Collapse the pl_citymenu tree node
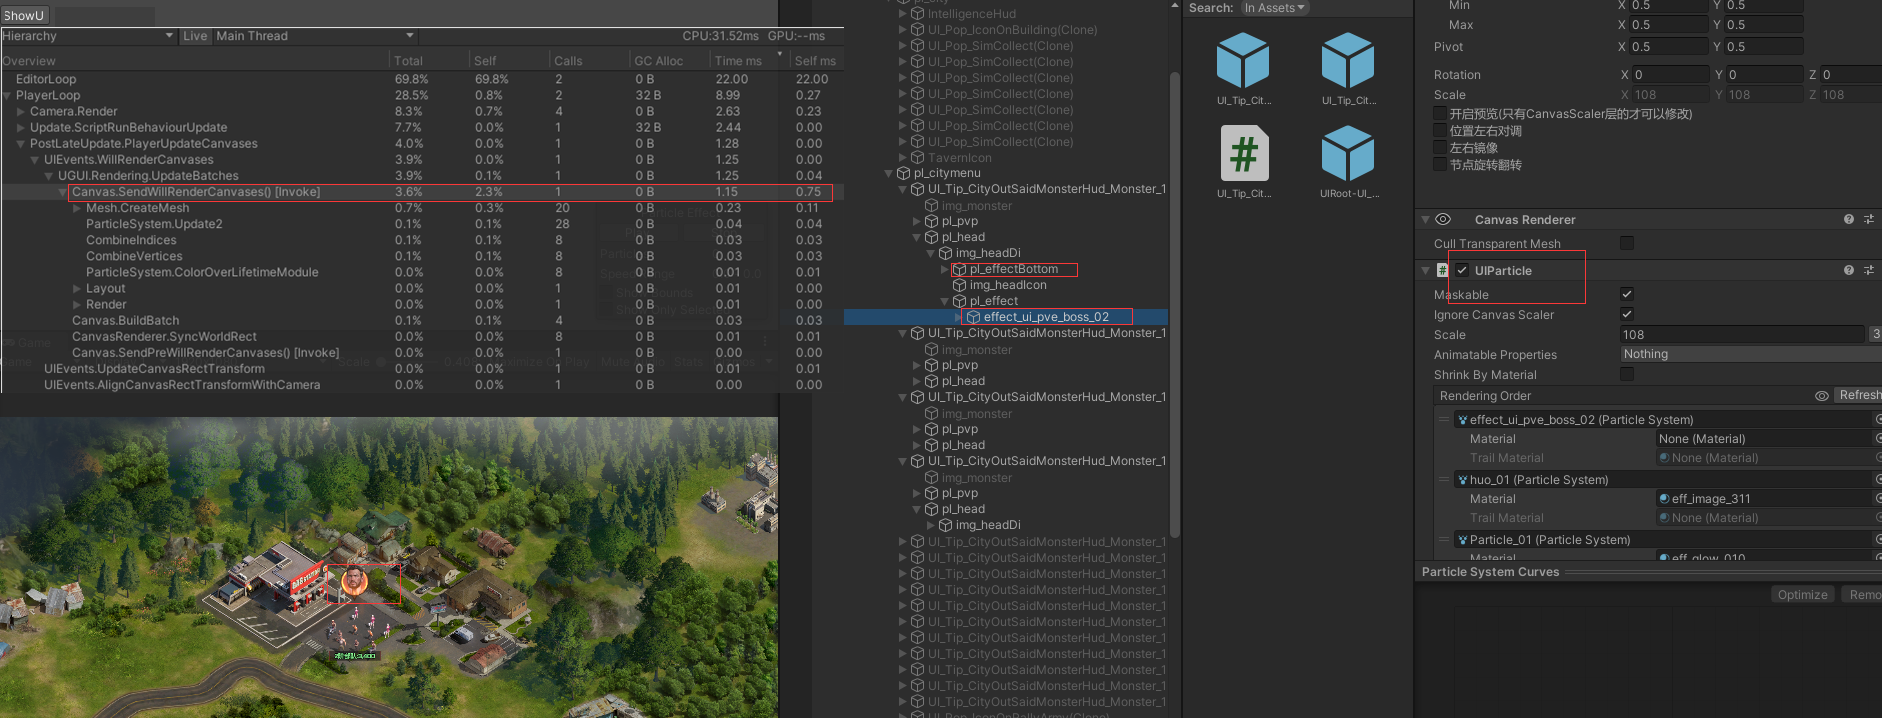Image resolution: width=1882 pixels, height=718 pixels. pyautogui.click(x=889, y=173)
